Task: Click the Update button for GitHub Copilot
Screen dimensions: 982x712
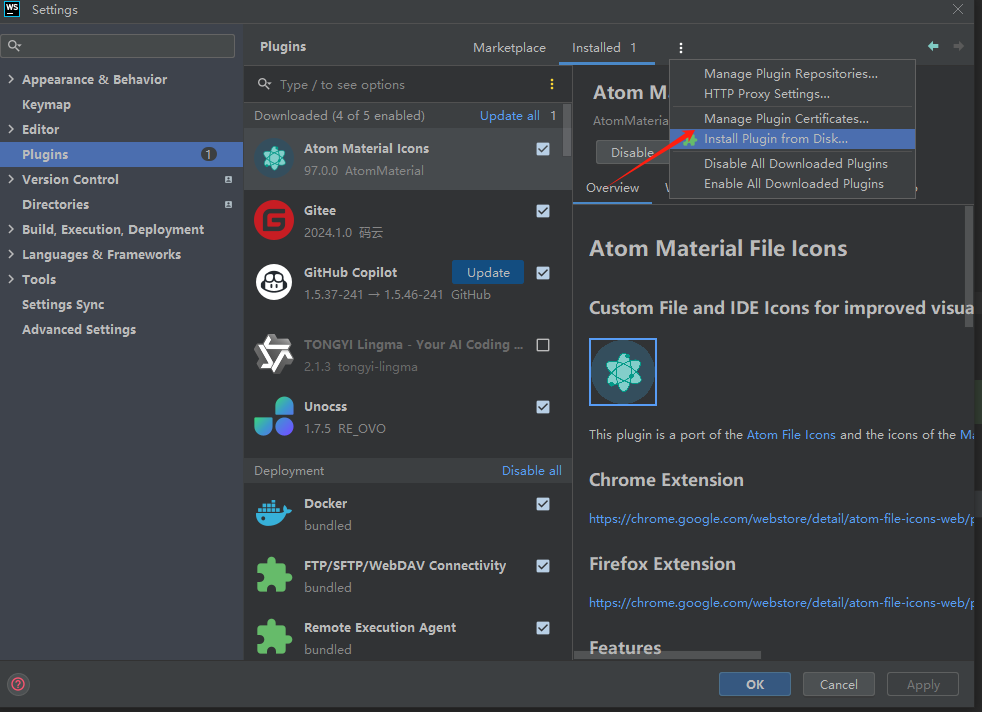Action: [488, 272]
